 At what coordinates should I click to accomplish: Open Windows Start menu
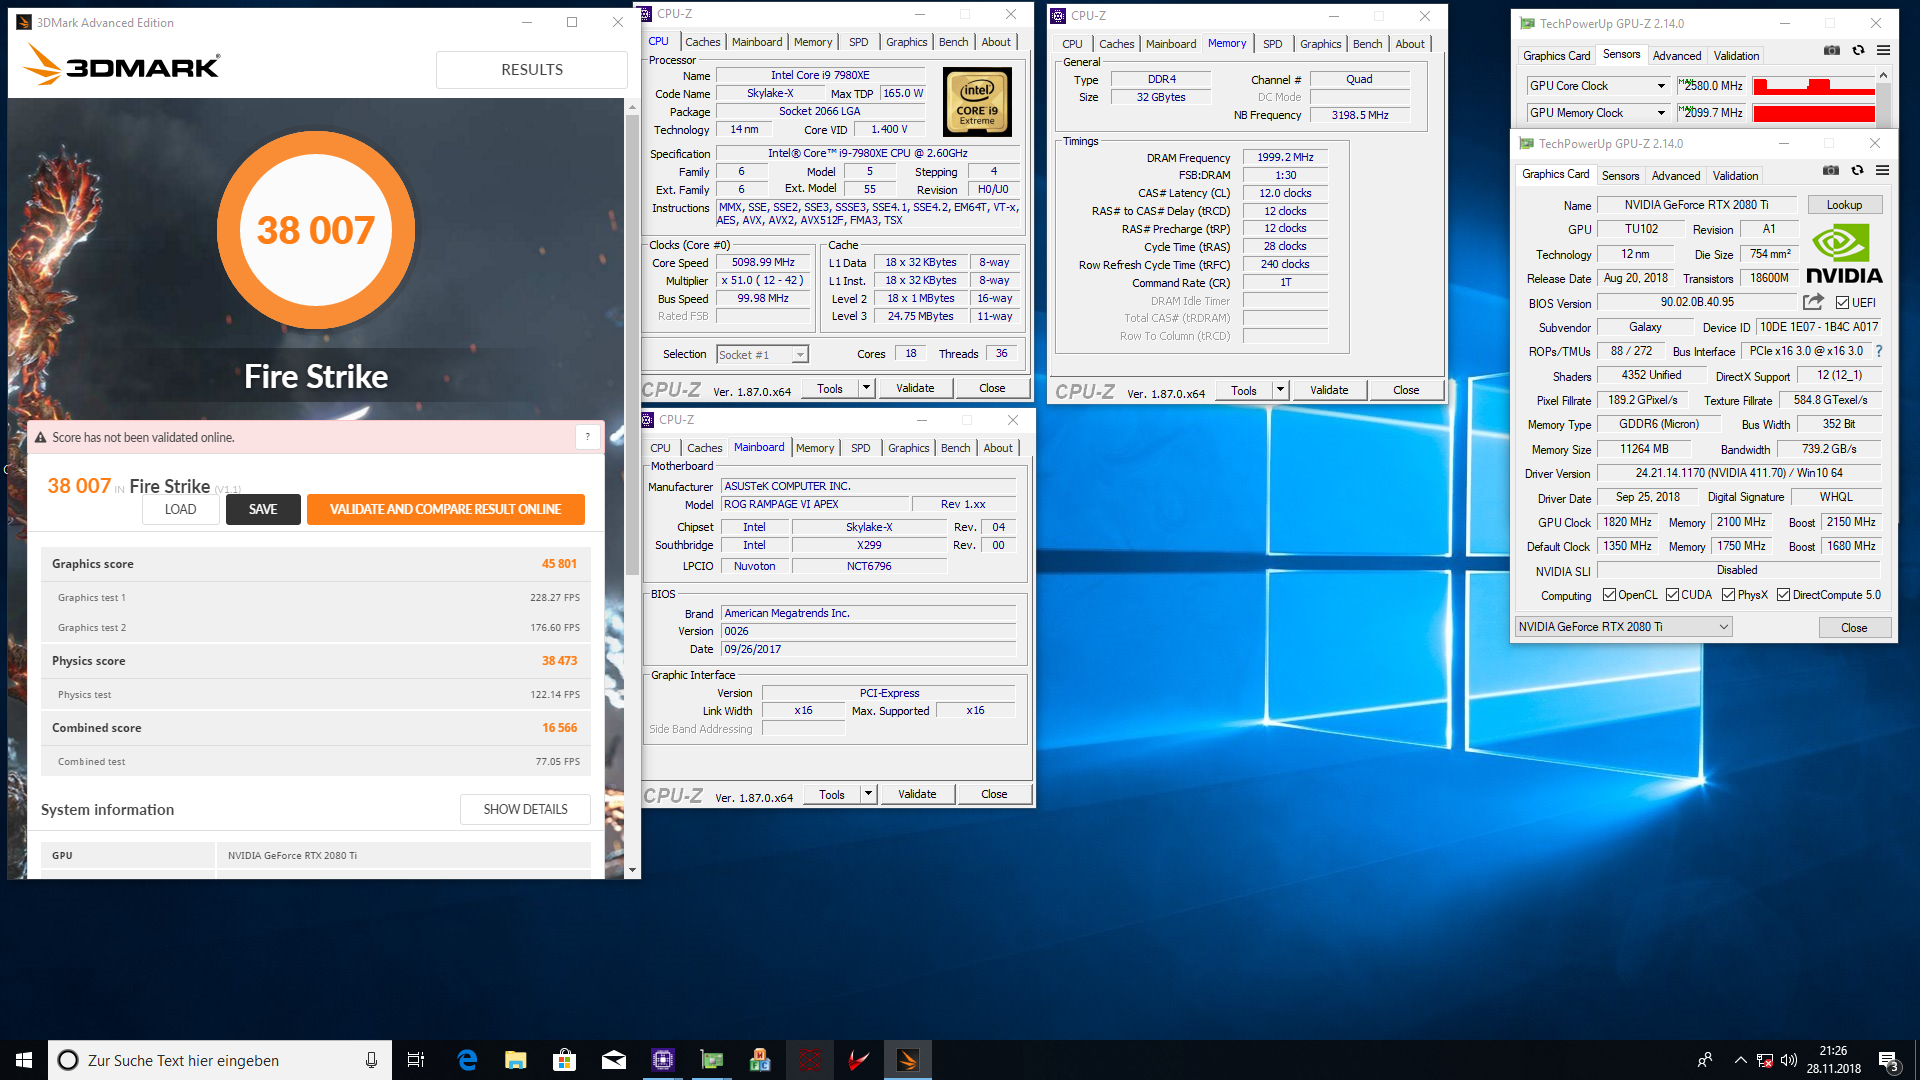click(24, 1060)
